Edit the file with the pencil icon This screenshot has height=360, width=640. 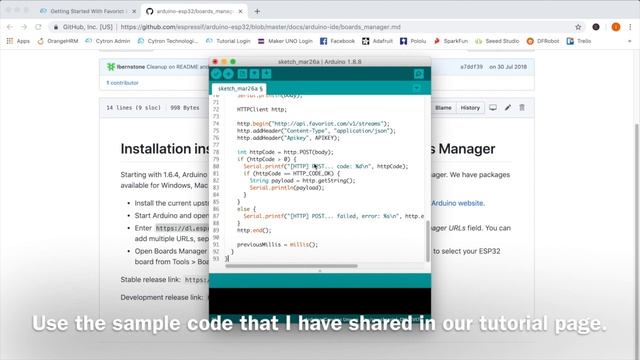coord(508,108)
